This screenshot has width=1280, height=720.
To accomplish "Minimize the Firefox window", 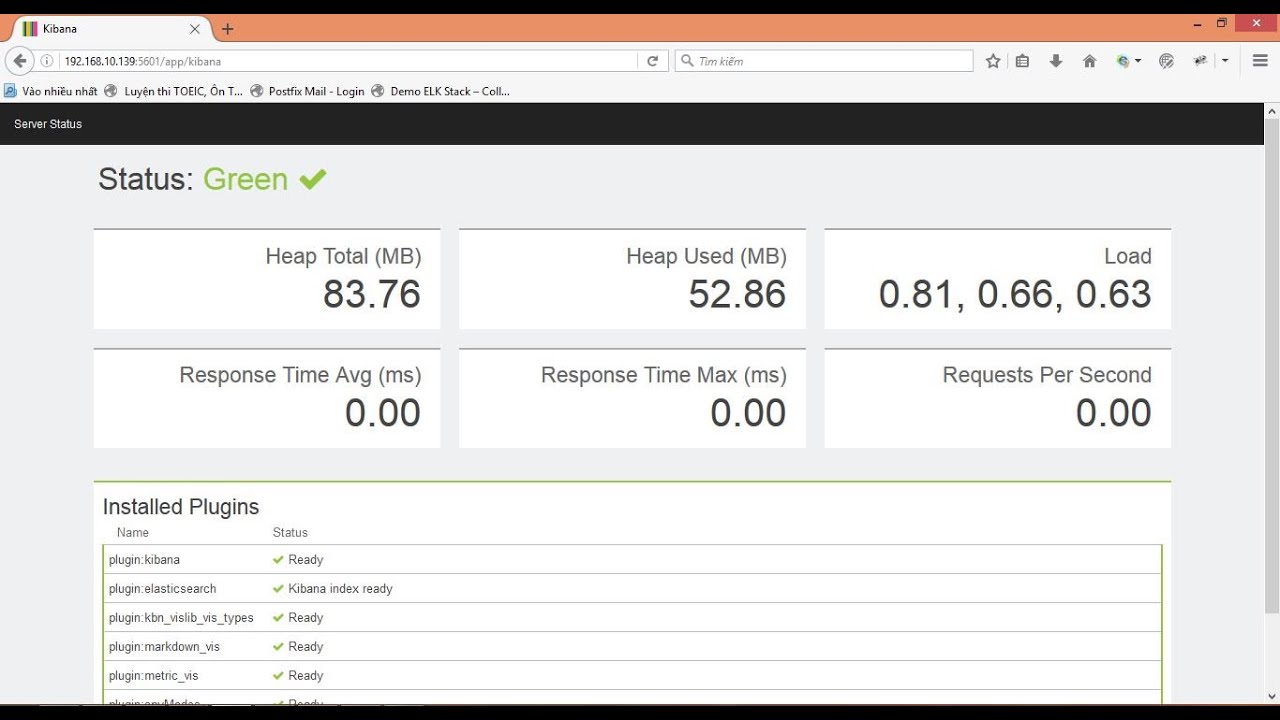I will point(1197,23).
